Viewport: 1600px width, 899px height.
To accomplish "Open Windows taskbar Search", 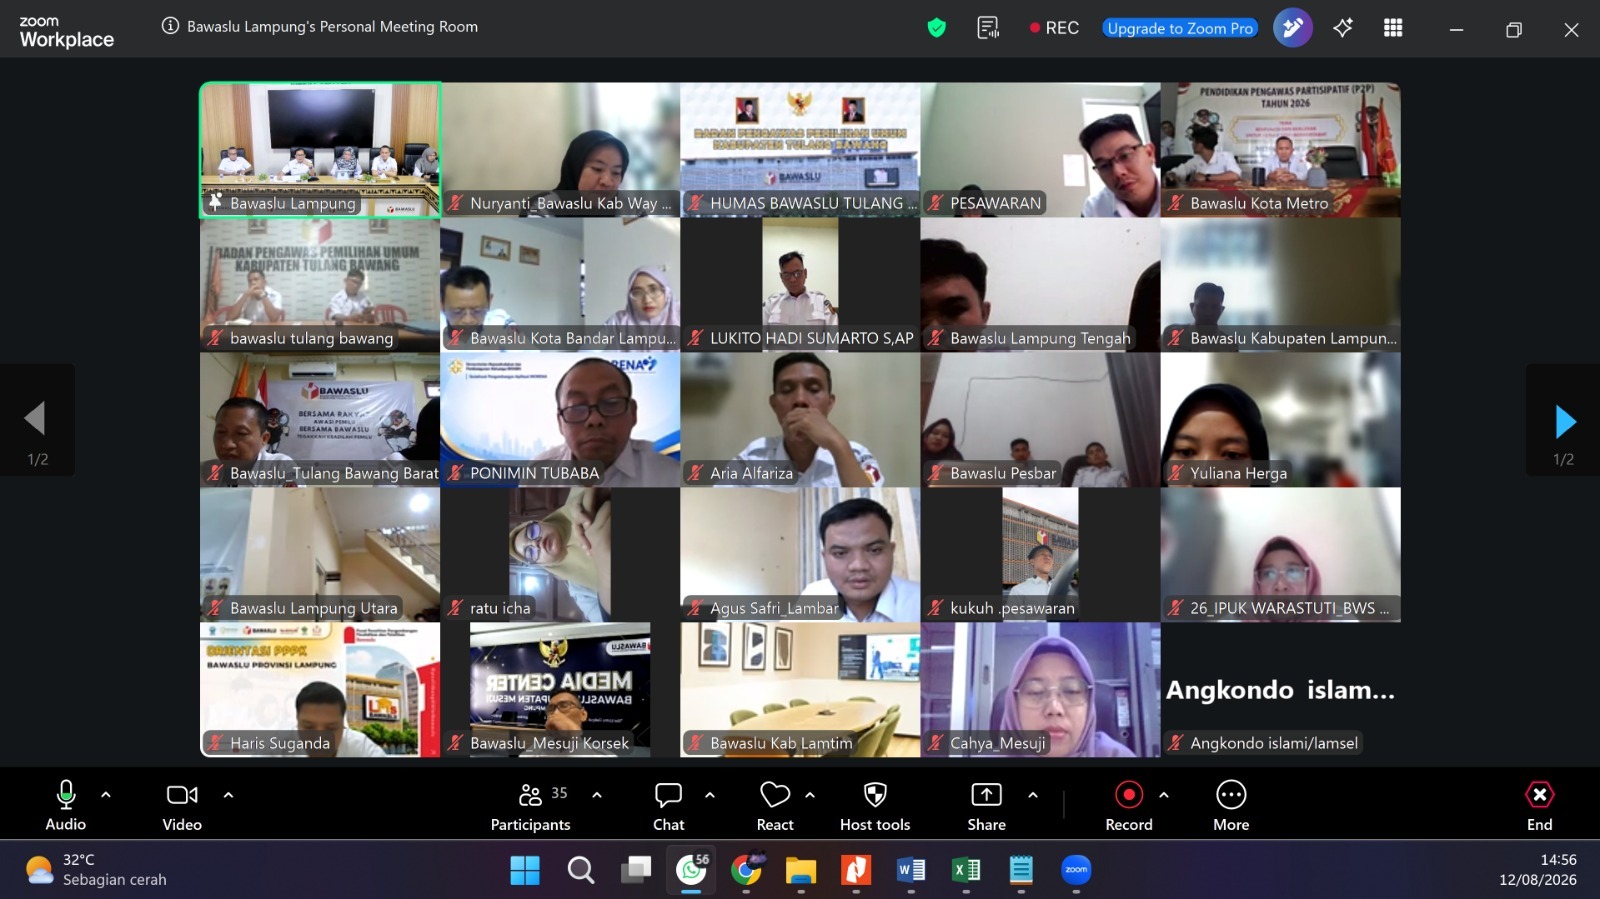I will click(581, 870).
